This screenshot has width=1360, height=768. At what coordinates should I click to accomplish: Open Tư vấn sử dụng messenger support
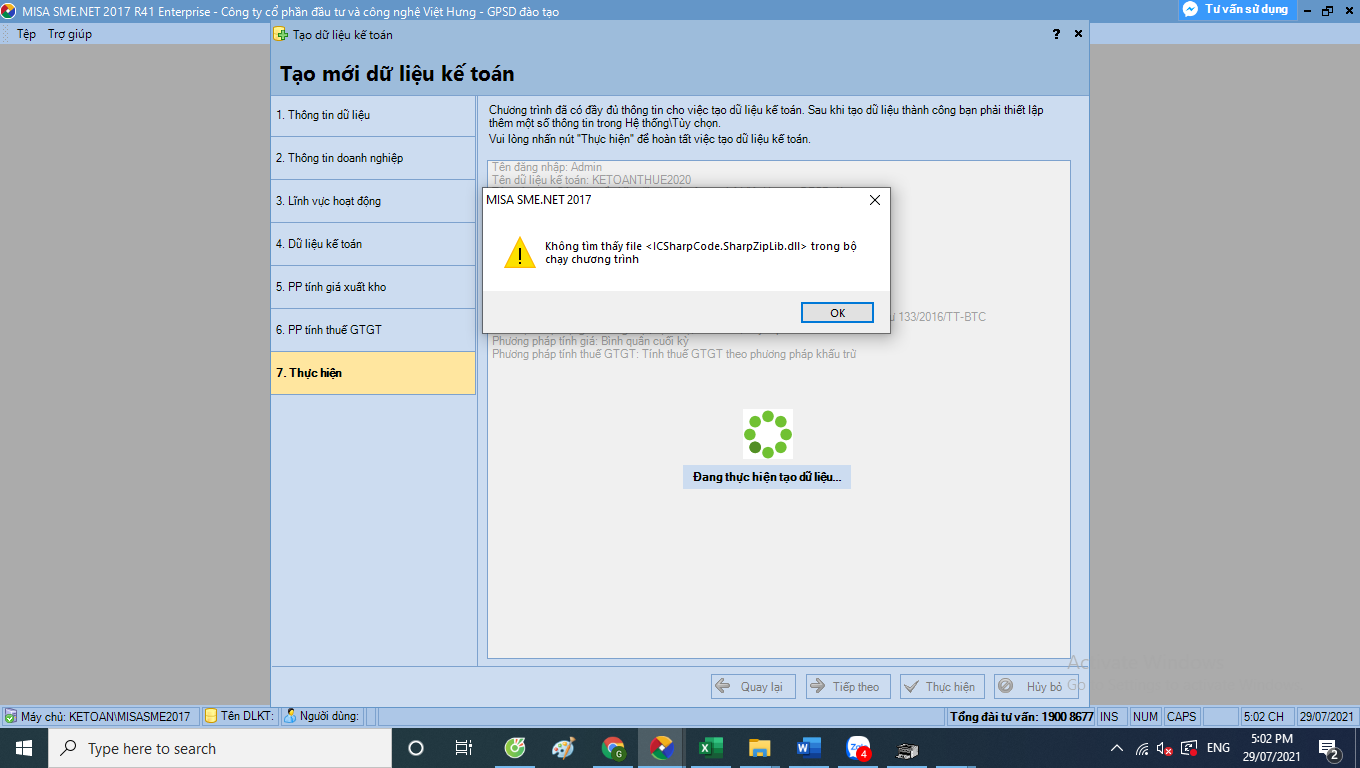point(1236,9)
